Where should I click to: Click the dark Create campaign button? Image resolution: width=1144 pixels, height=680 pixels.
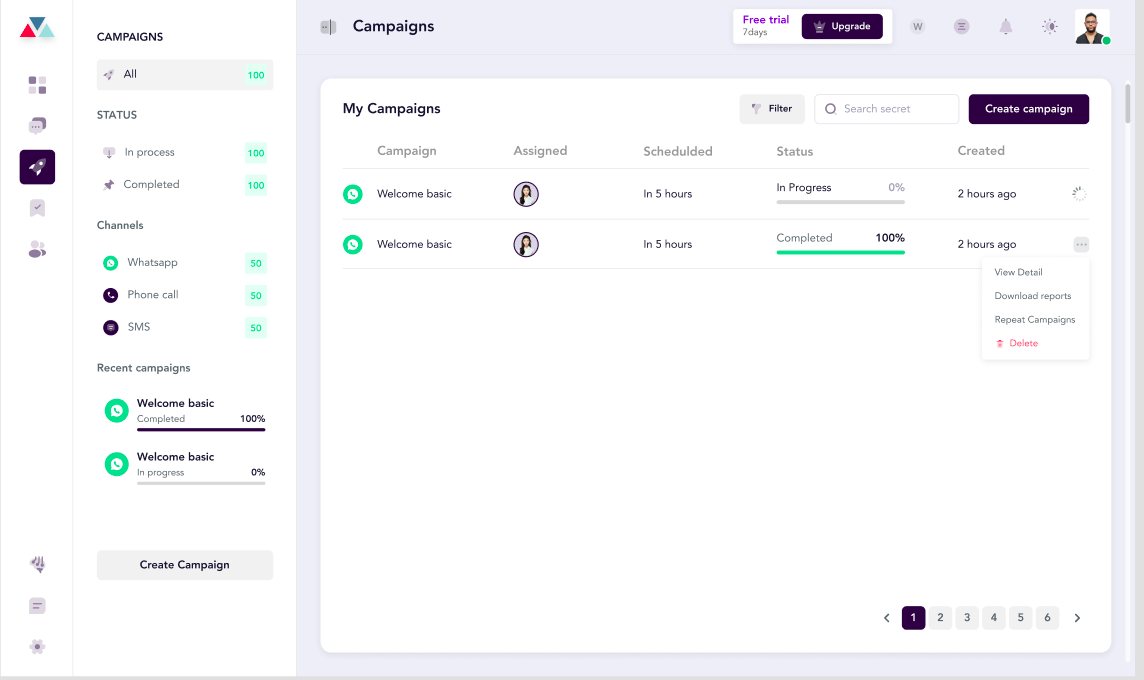point(1029,109)
